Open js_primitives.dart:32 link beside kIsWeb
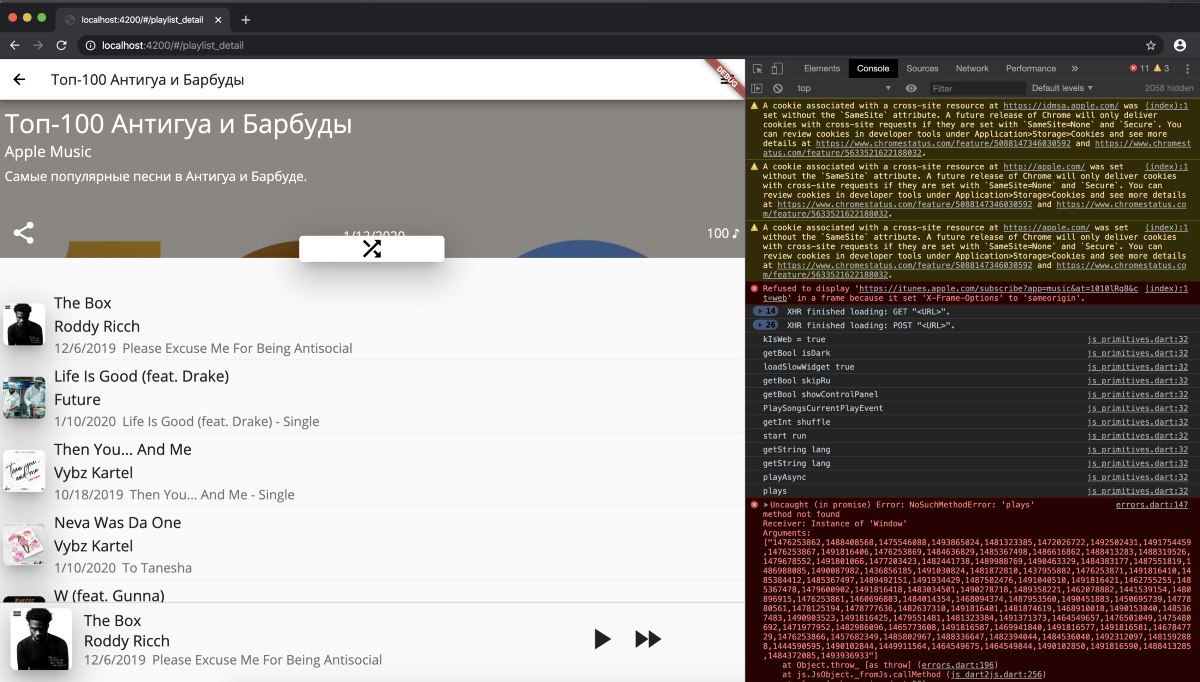This screenshot has width=1200, height=682. click(1137, 339)
